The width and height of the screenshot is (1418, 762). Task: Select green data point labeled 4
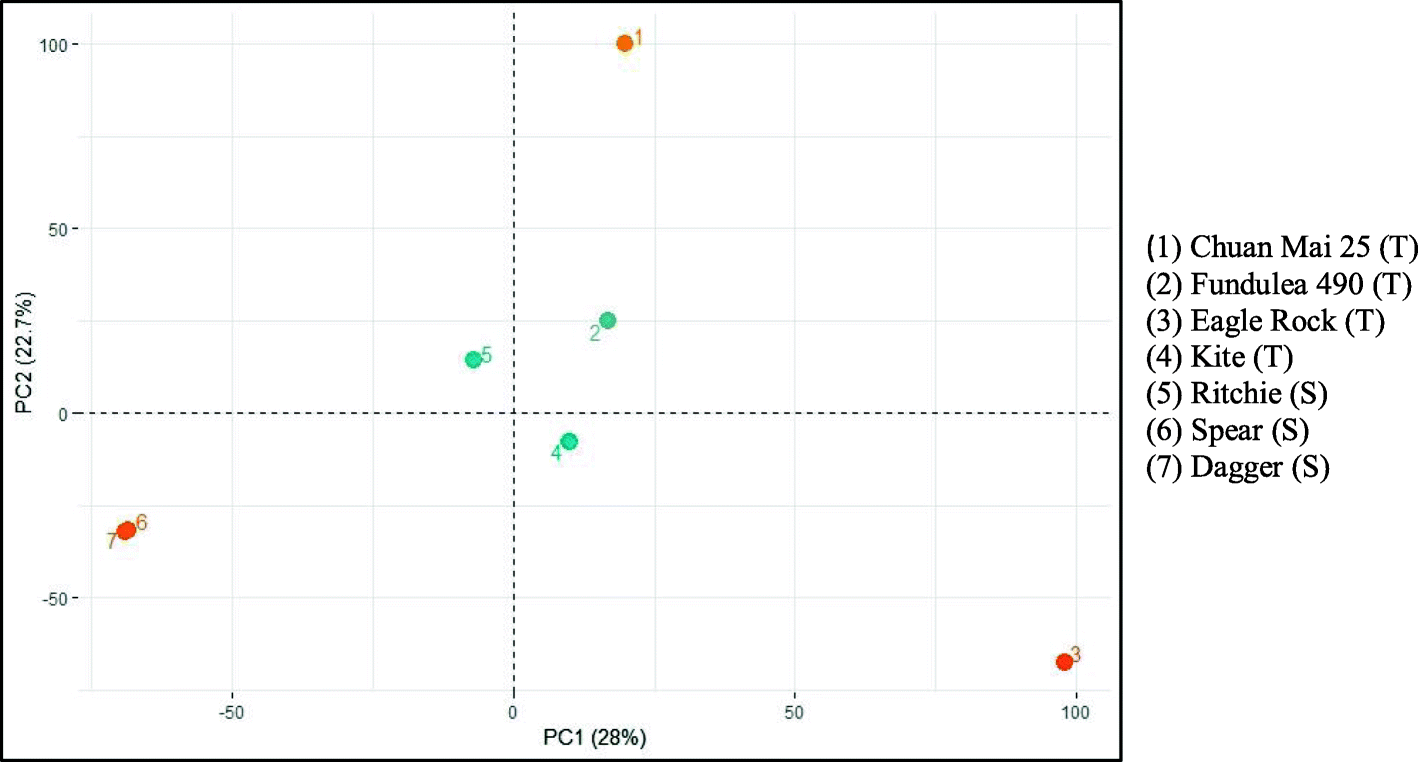coord(569,442)
